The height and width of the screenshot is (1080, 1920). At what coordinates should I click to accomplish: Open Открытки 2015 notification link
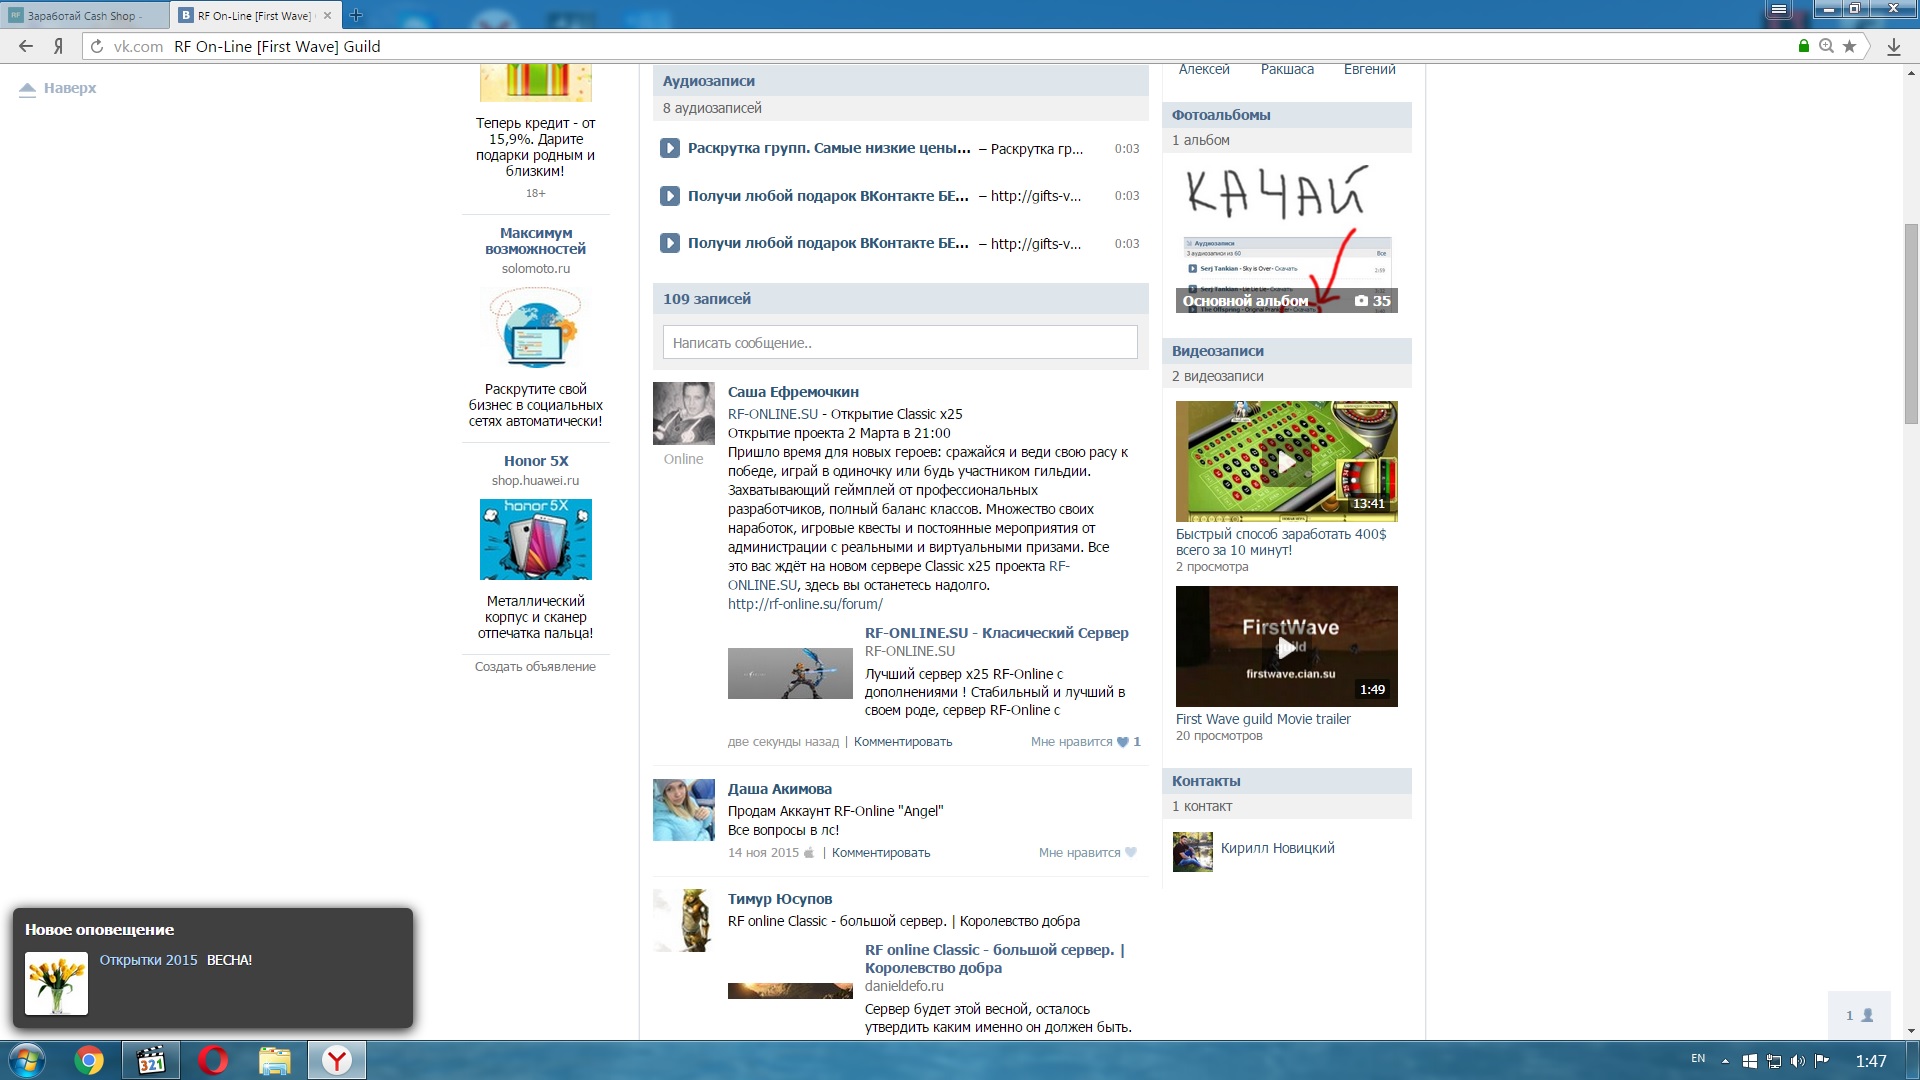click(148, 960)
